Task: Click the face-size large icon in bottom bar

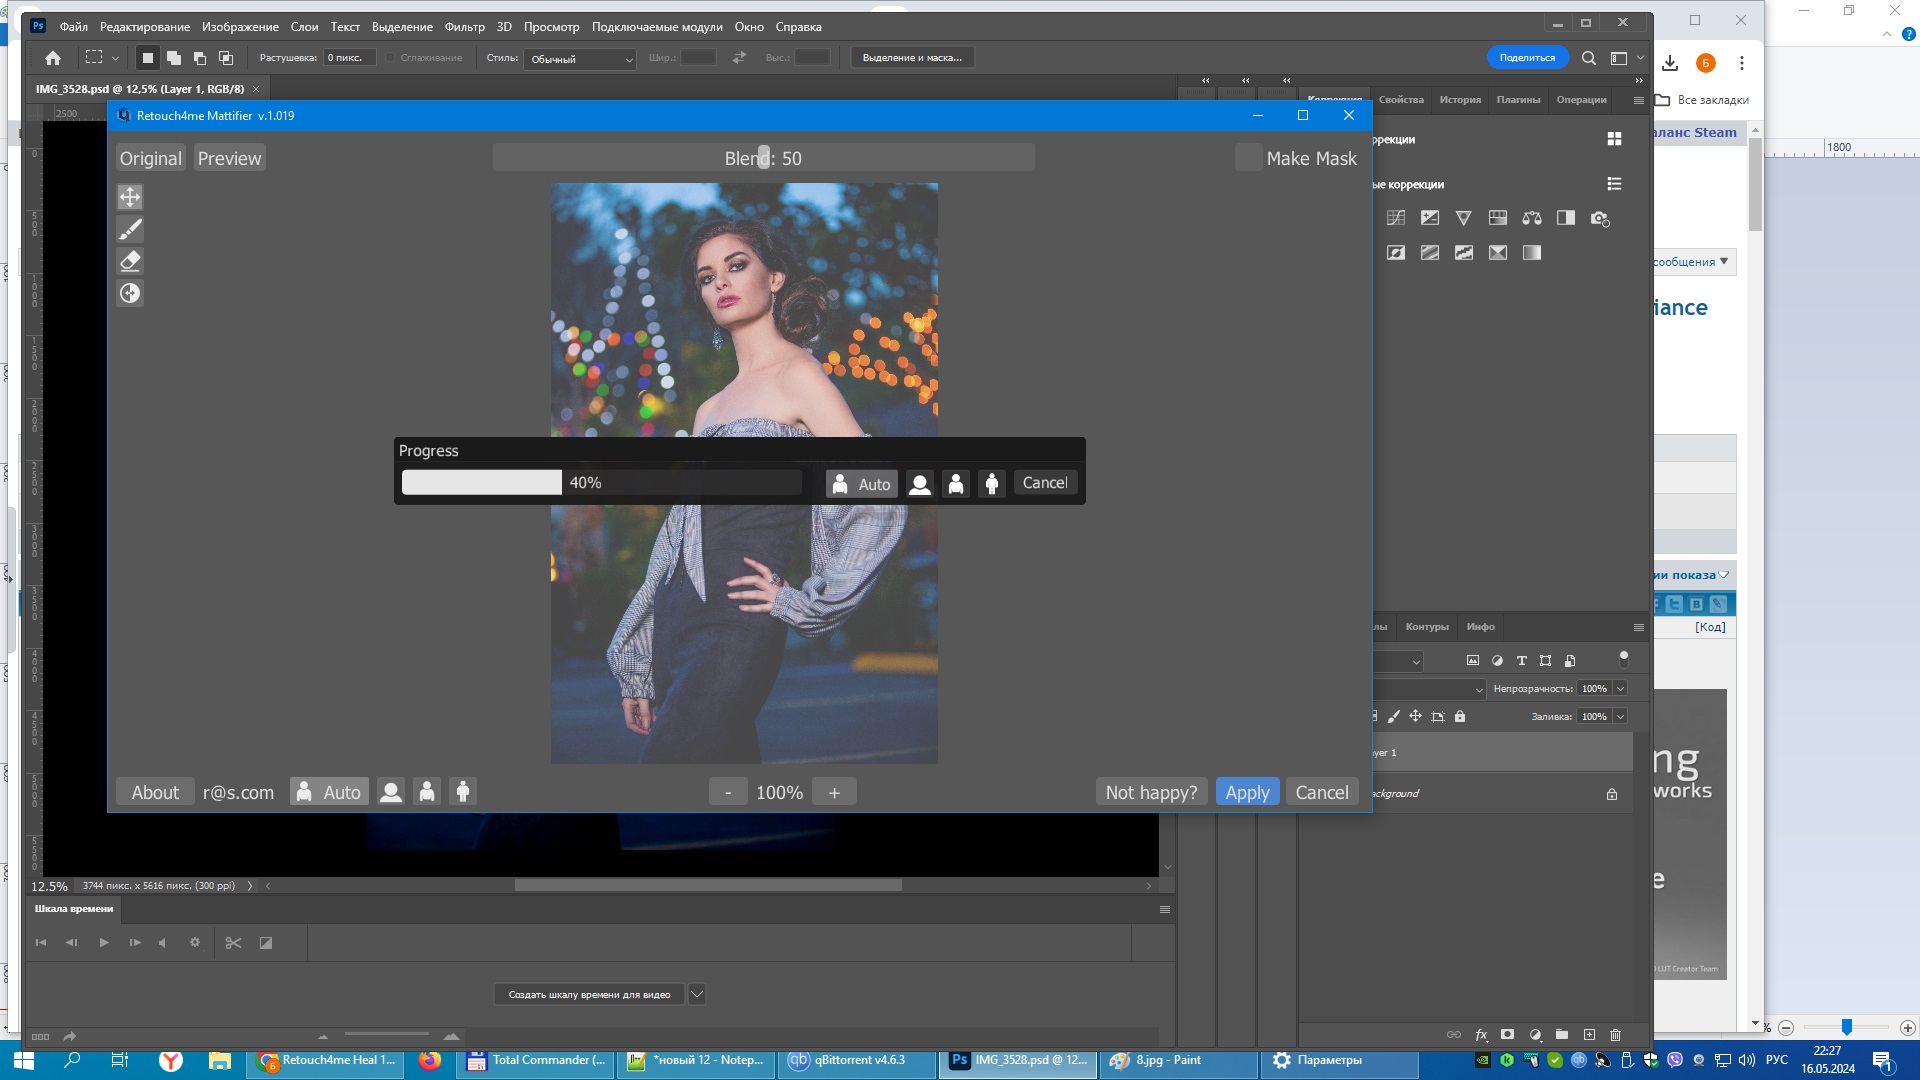Action: tap(391, 792)
